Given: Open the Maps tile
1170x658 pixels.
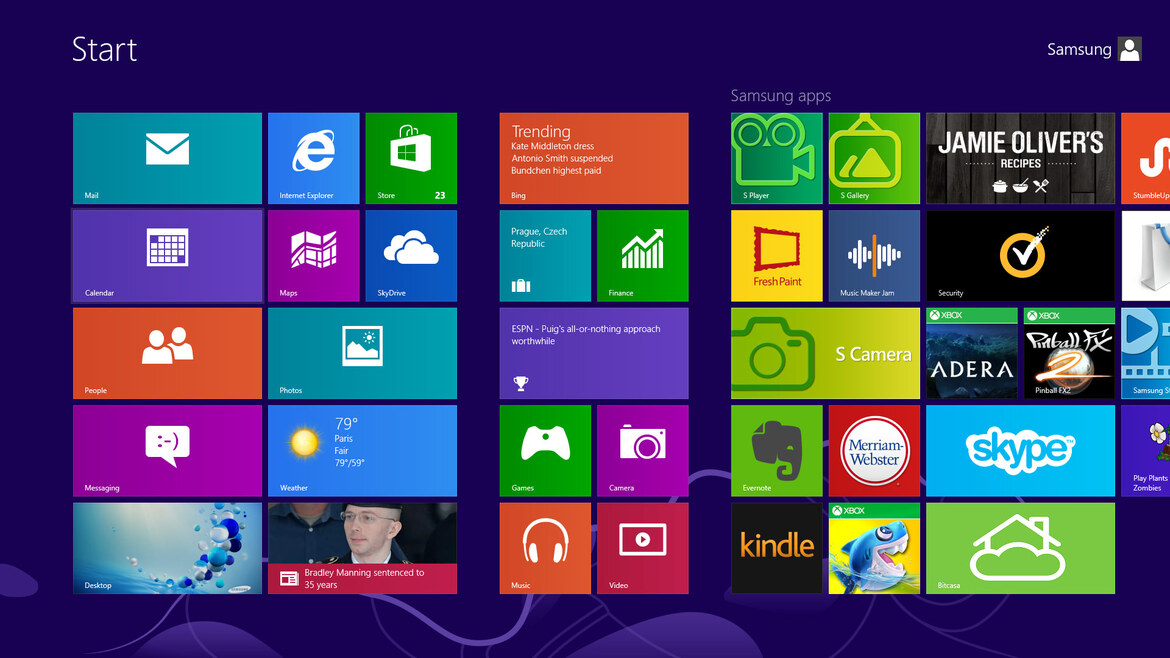Looking at the screenshot, I should pyautogui.click(x=313, y=256).
